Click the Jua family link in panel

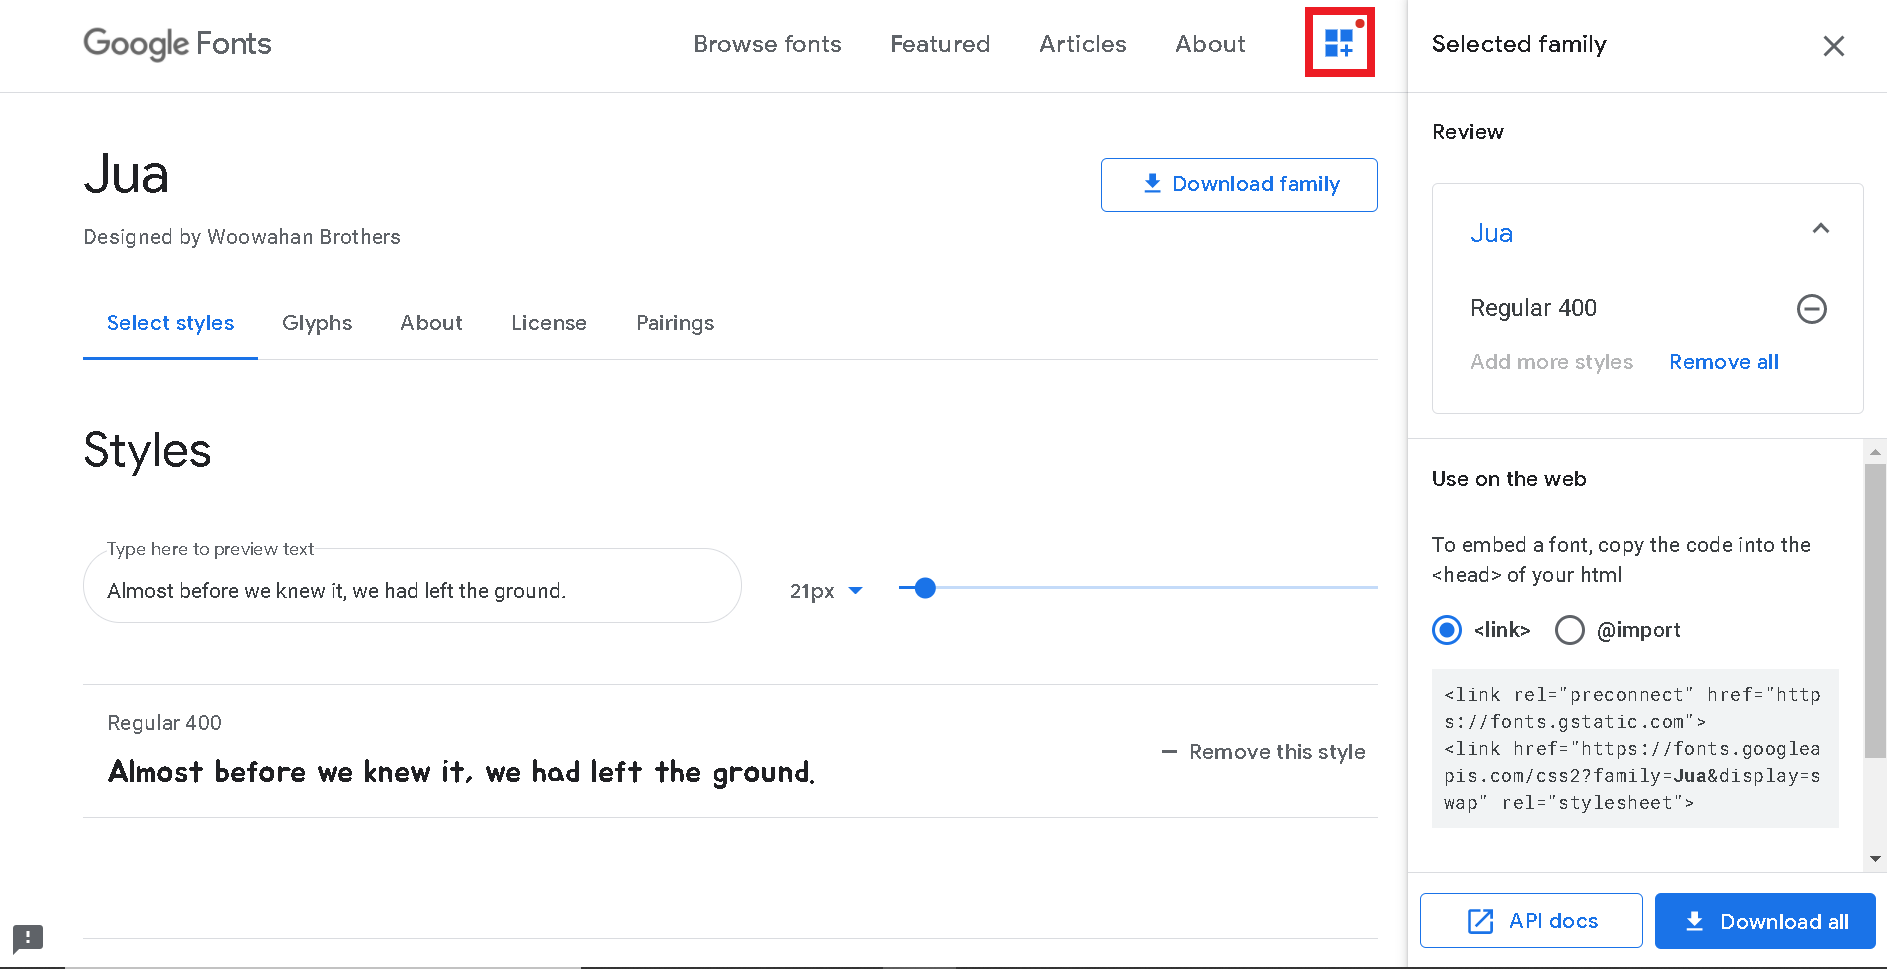[x=1491, y=233]
